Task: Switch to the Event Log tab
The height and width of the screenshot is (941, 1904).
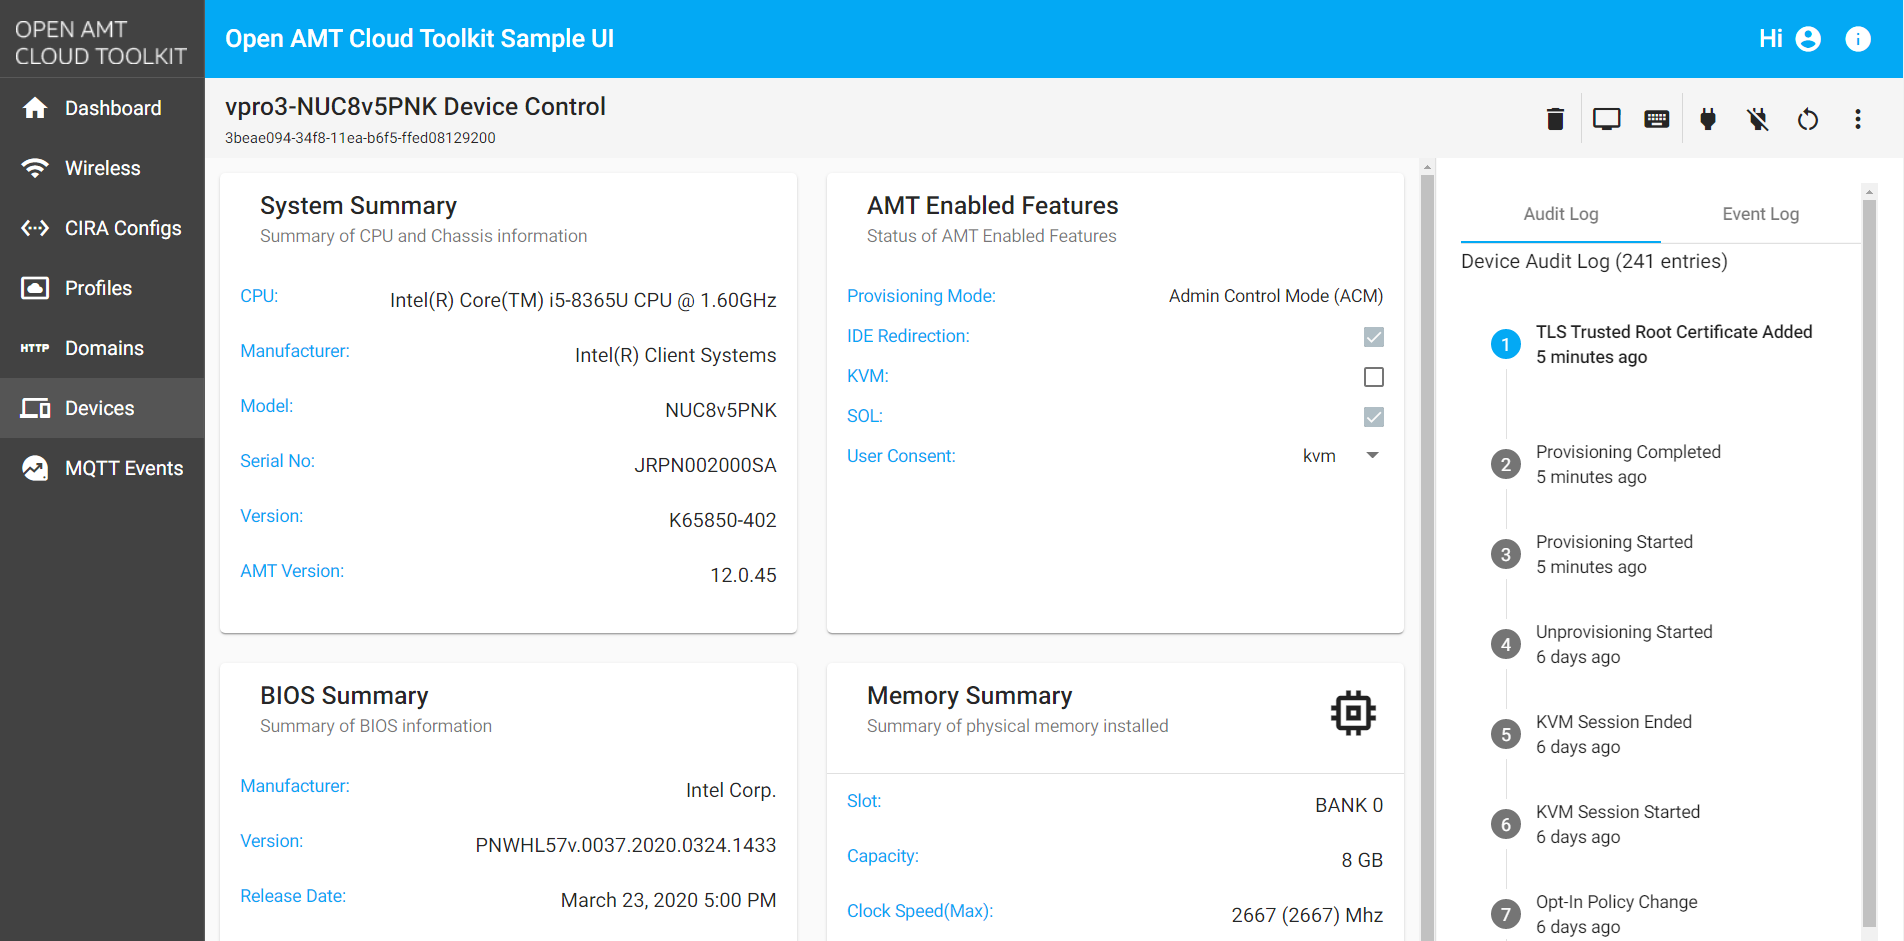Action: [1761, 214]
